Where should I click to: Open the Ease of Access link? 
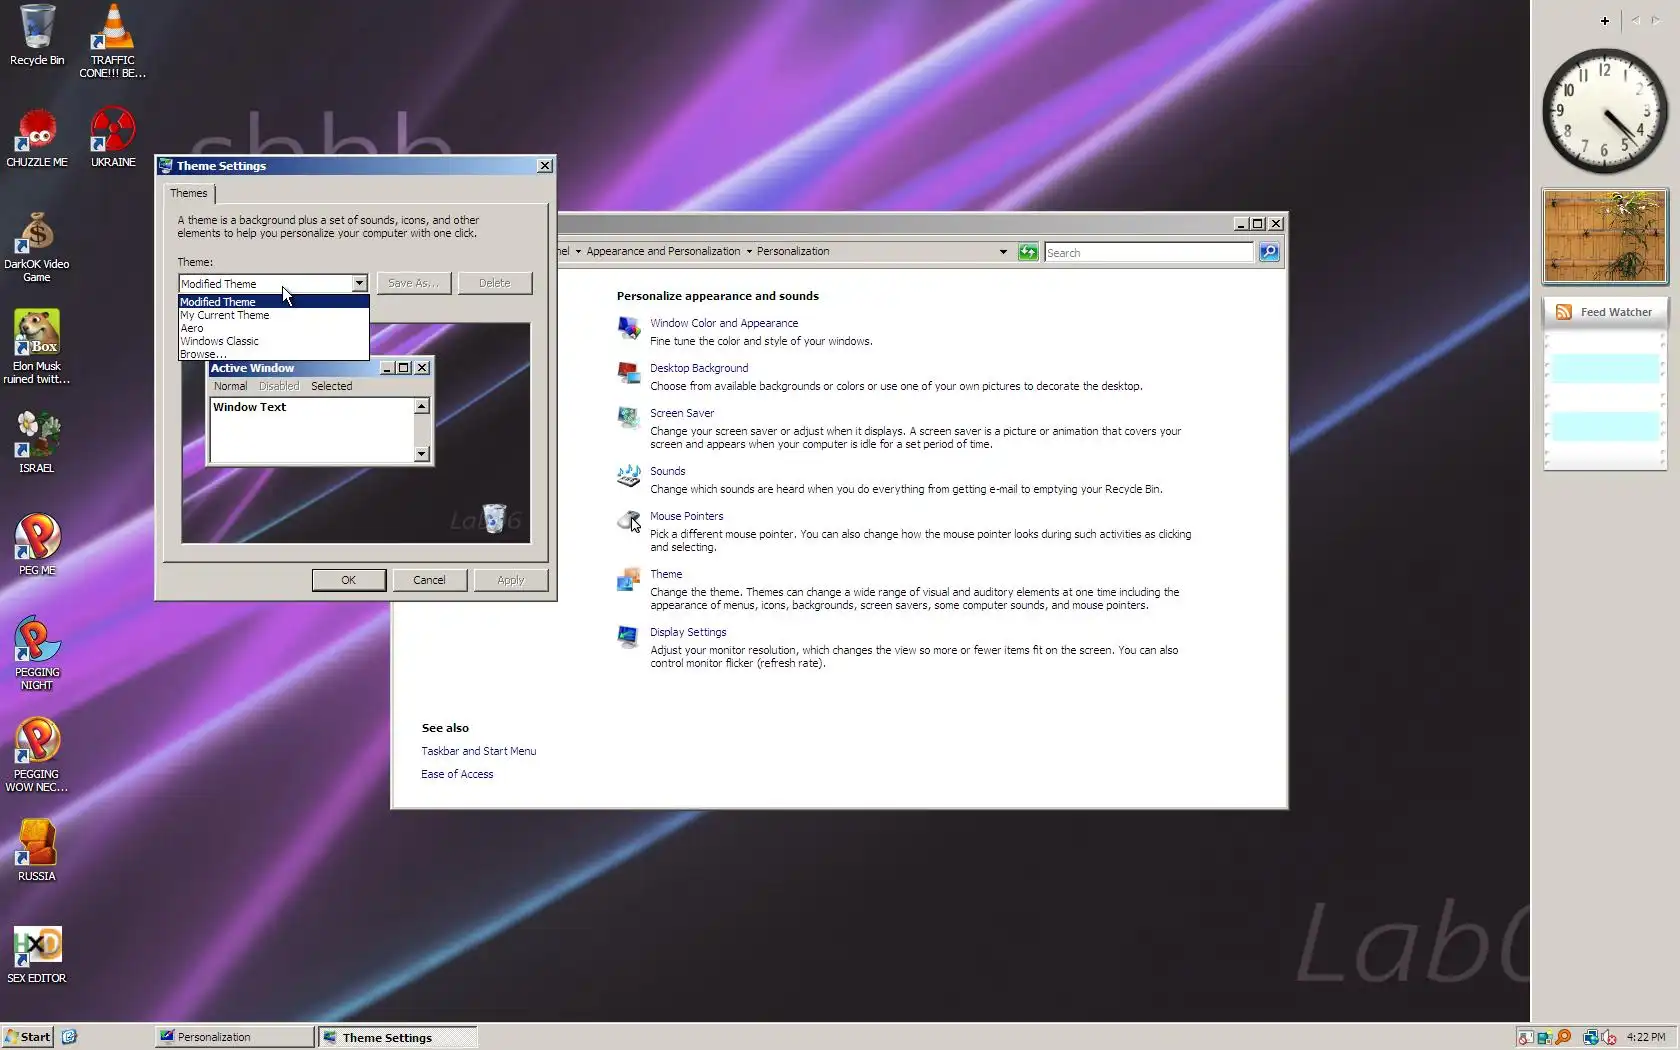pyautogui.click(x=457, y=774)
